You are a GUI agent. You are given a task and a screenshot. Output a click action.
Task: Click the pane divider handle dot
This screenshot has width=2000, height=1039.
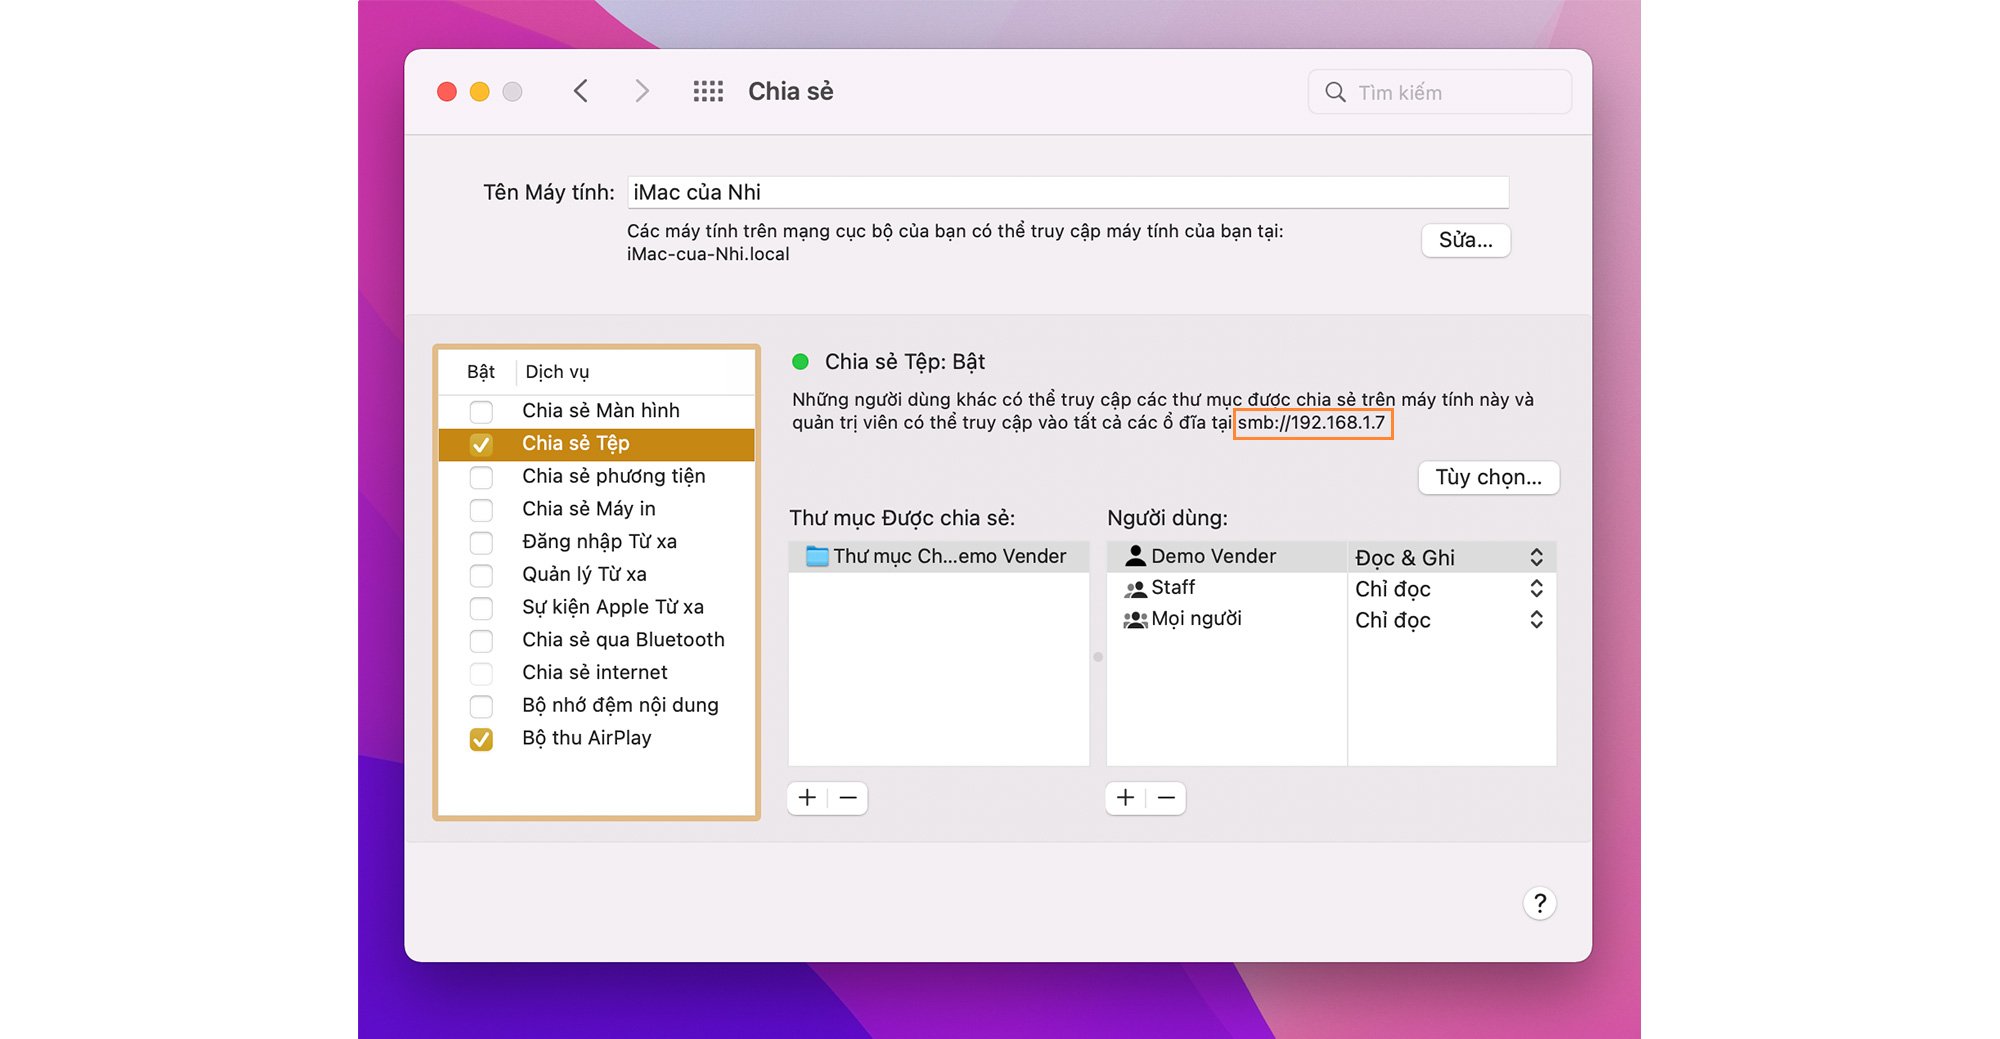pos(1098,657)
